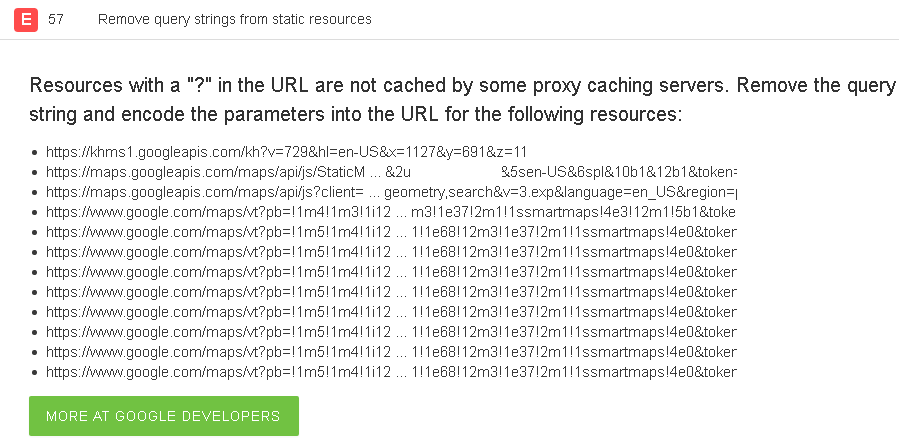Open the second !1m5!1m4 maps/vt link

tap(391, 252)
